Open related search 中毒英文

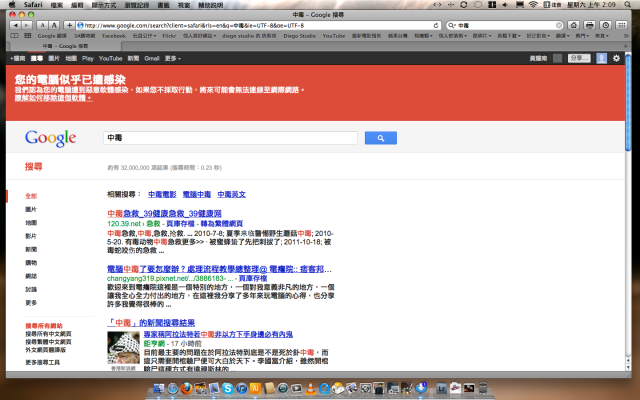(231, 194)
